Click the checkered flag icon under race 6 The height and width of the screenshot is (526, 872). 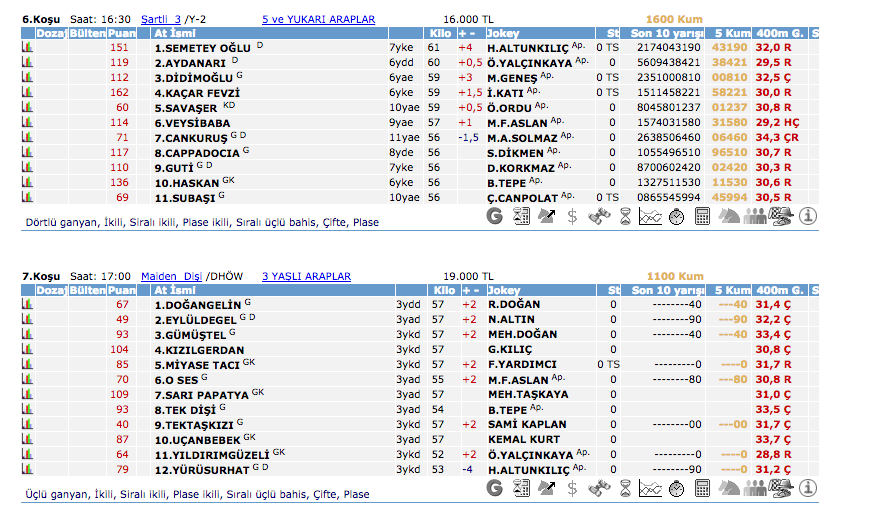pyautogui.click(x=782, y=216)
